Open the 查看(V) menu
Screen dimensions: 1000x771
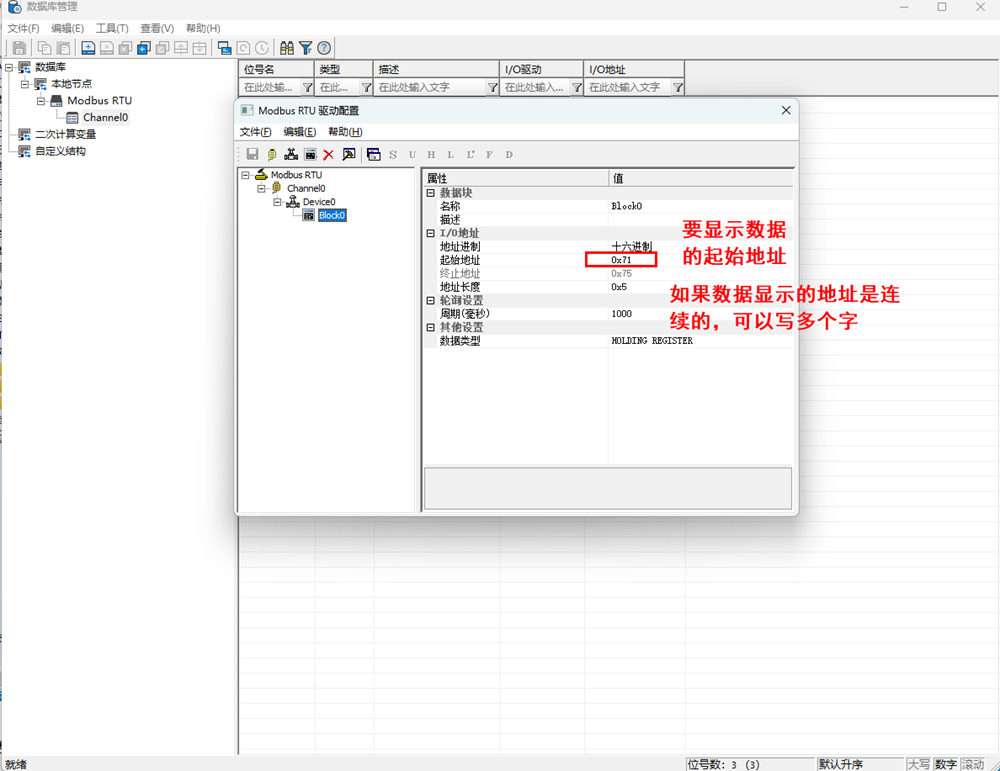(x=157, y=28)
